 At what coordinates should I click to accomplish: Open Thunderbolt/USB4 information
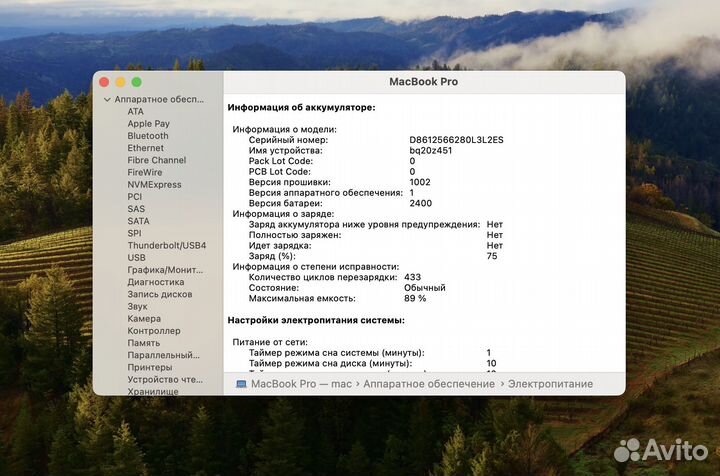click(x=167, y=245)
